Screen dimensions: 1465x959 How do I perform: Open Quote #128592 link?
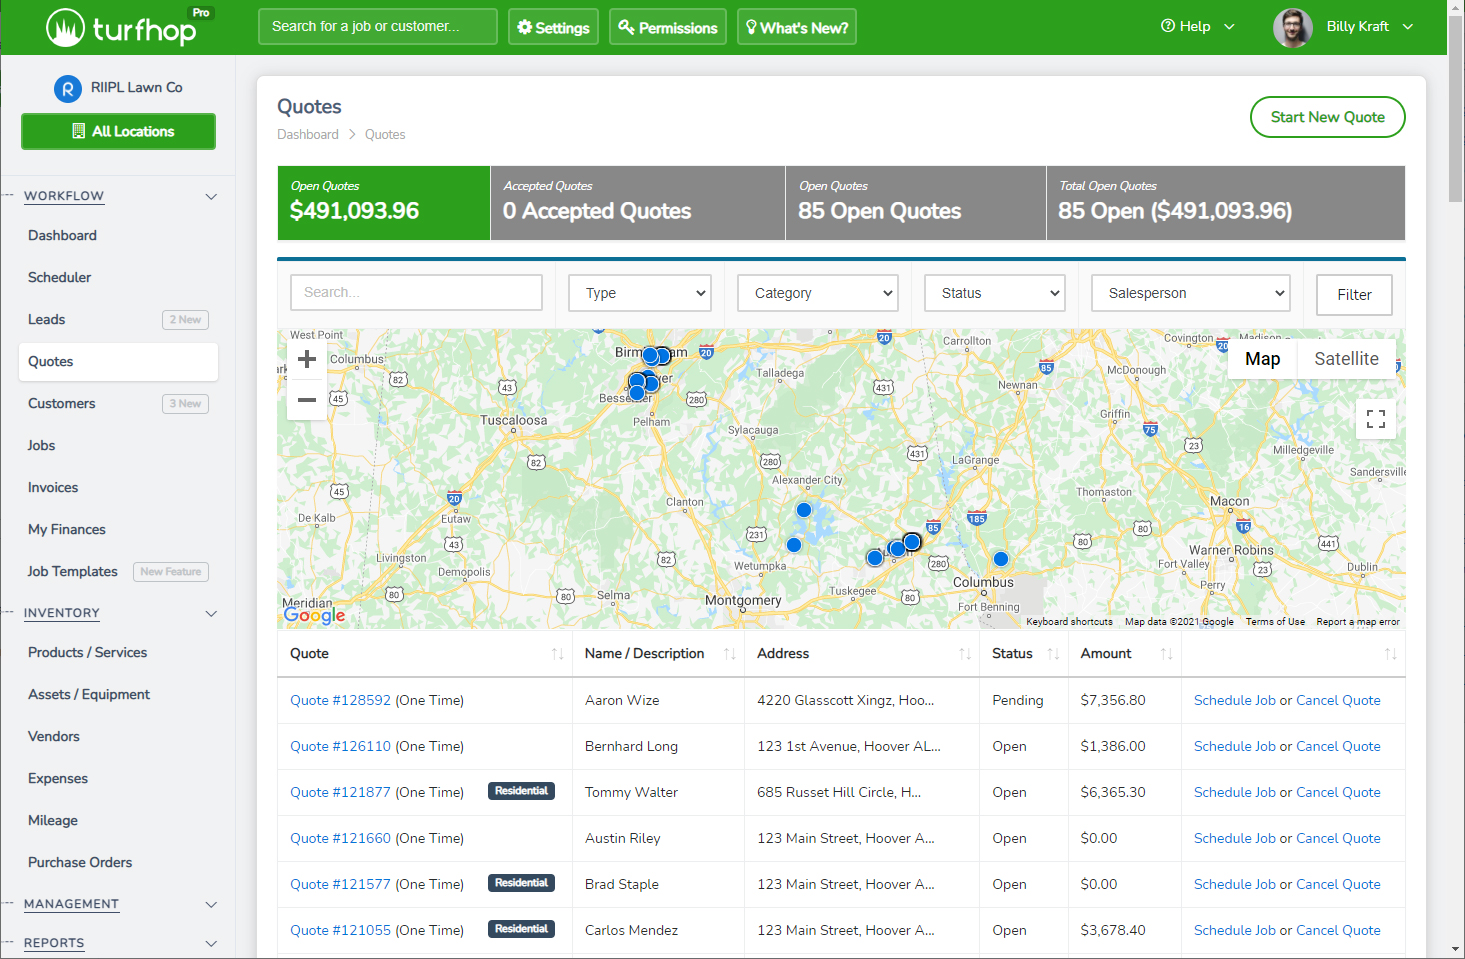point(340,701)
